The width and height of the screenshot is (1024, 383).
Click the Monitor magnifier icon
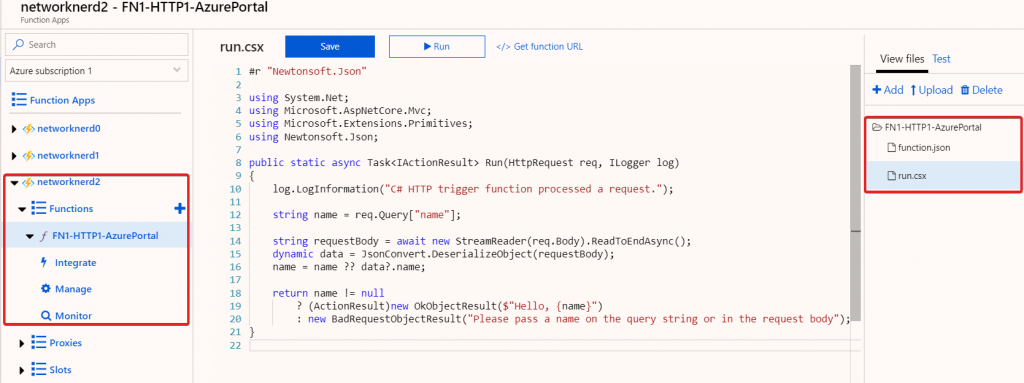(x=46, y=316)
